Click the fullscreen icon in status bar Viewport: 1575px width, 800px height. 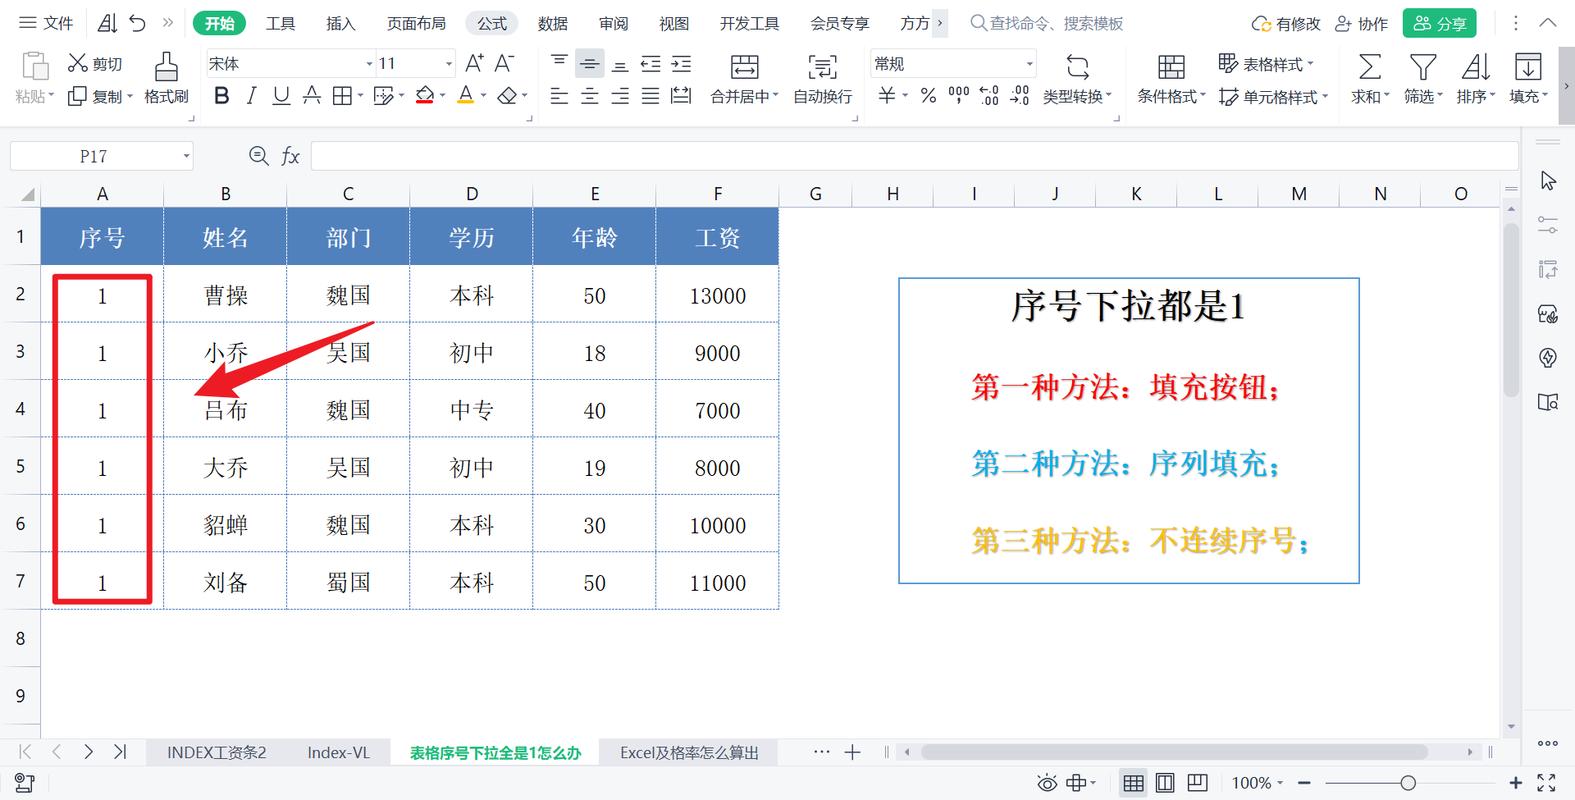point(1546,783)
